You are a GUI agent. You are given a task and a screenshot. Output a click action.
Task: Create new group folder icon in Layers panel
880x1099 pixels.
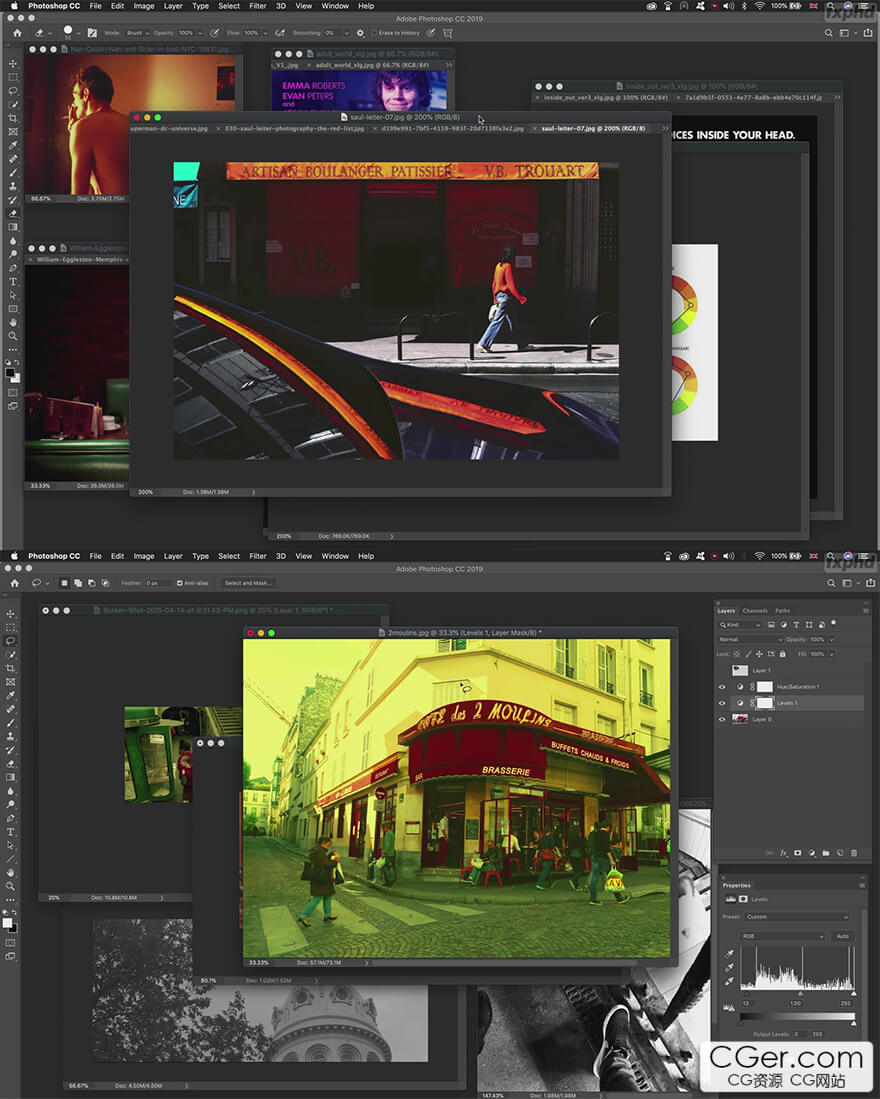click(x=826, y=853)
